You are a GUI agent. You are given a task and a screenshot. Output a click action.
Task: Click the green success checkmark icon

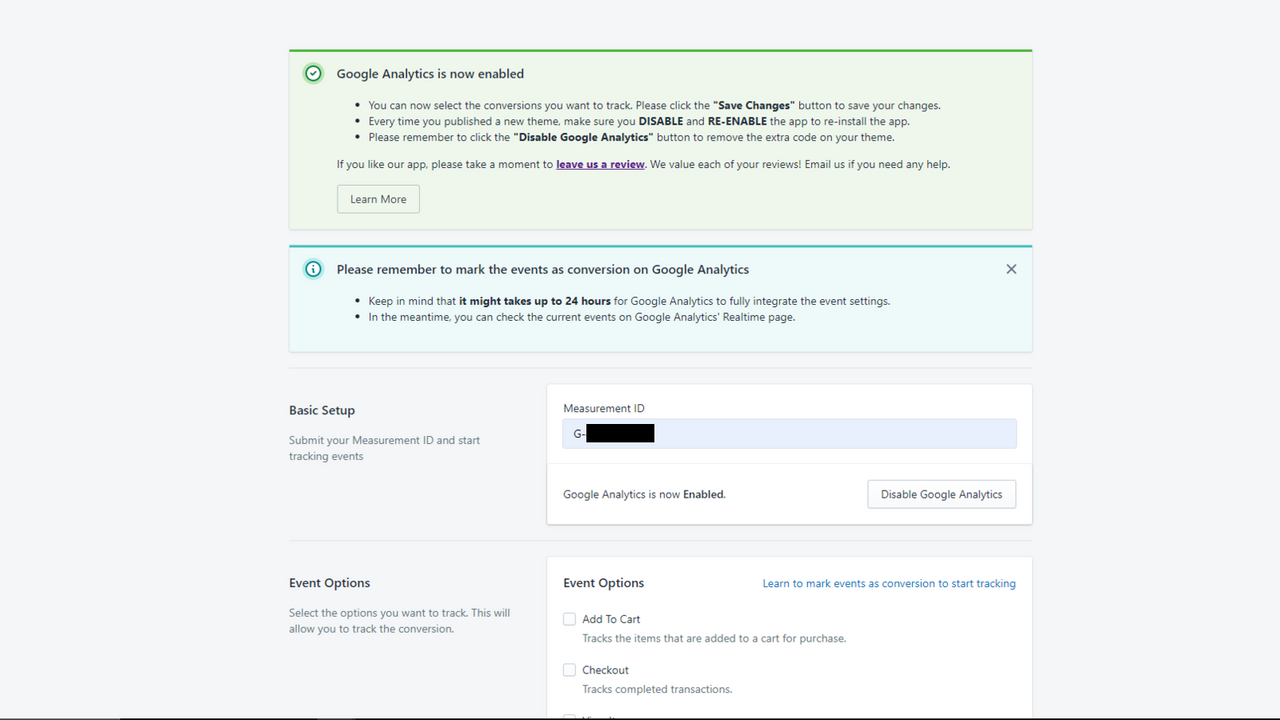[x=313, y=73]
